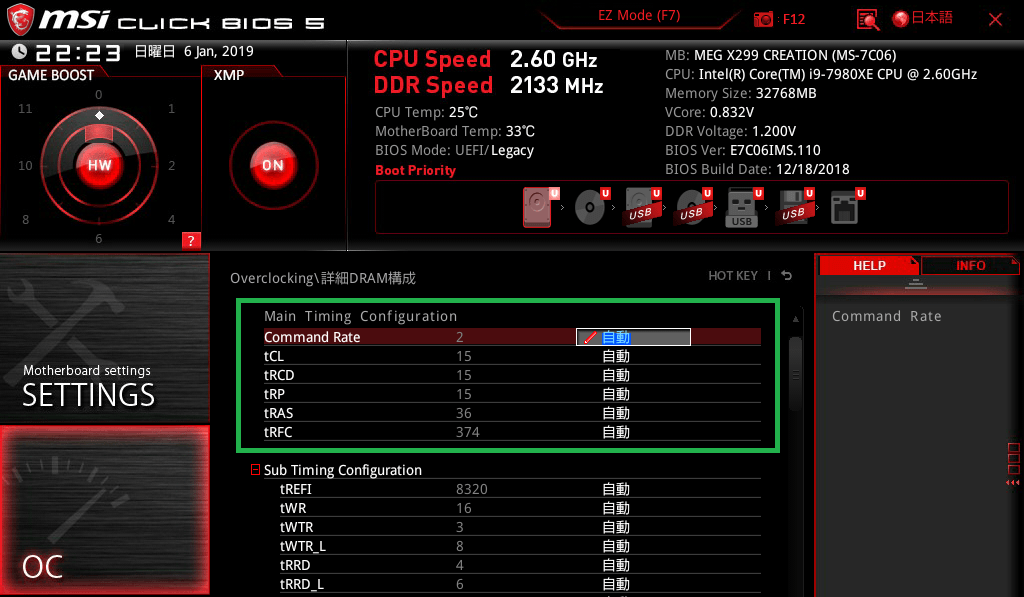Screen dimensions: 1024x597
Task: Toggle the GAME BOOST HW knob
Action: [x=99, y=165]
